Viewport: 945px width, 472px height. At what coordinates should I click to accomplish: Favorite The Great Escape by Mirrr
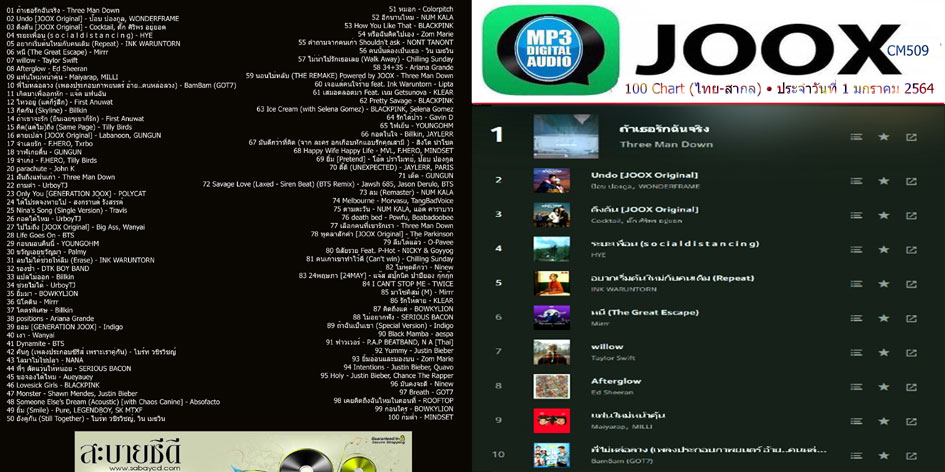884,318
